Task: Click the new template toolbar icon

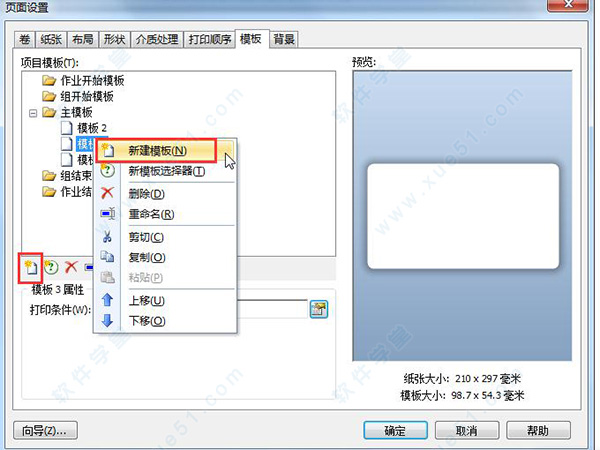Action: (30, 267)
